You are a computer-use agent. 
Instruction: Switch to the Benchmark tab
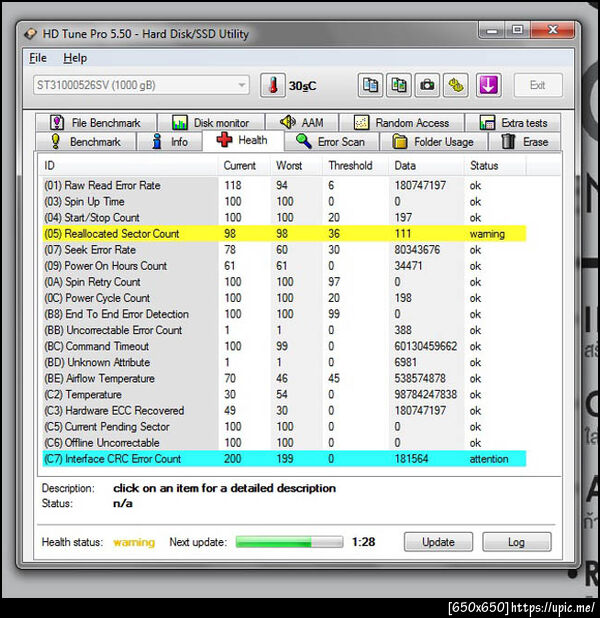(x=86, y=141)
